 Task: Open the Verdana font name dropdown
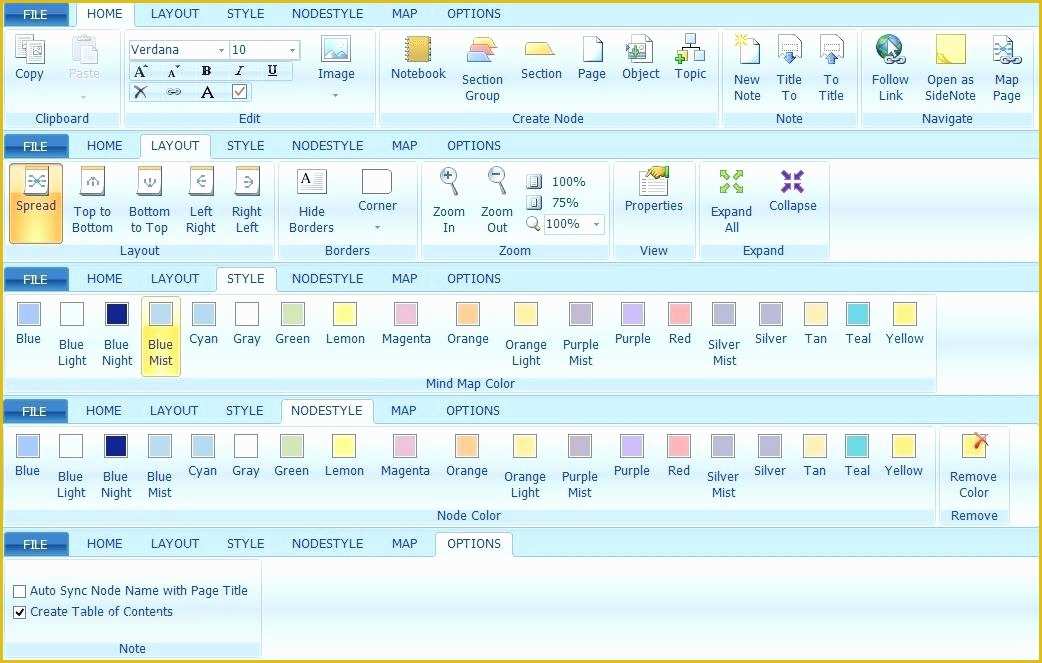(x=221, y=50)
